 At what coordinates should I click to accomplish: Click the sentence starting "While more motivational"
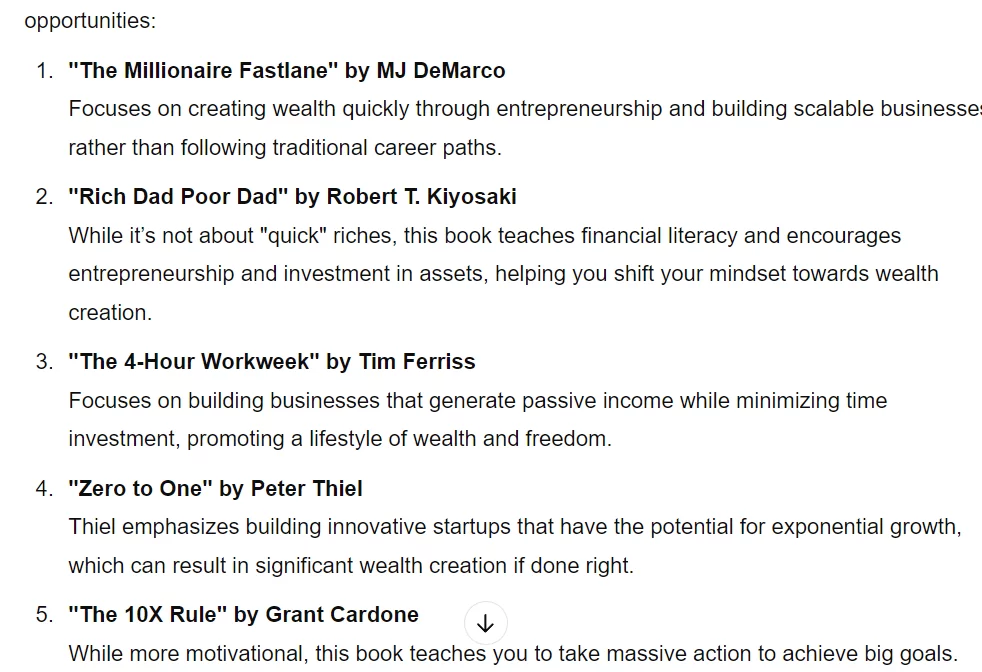(513, 654)
